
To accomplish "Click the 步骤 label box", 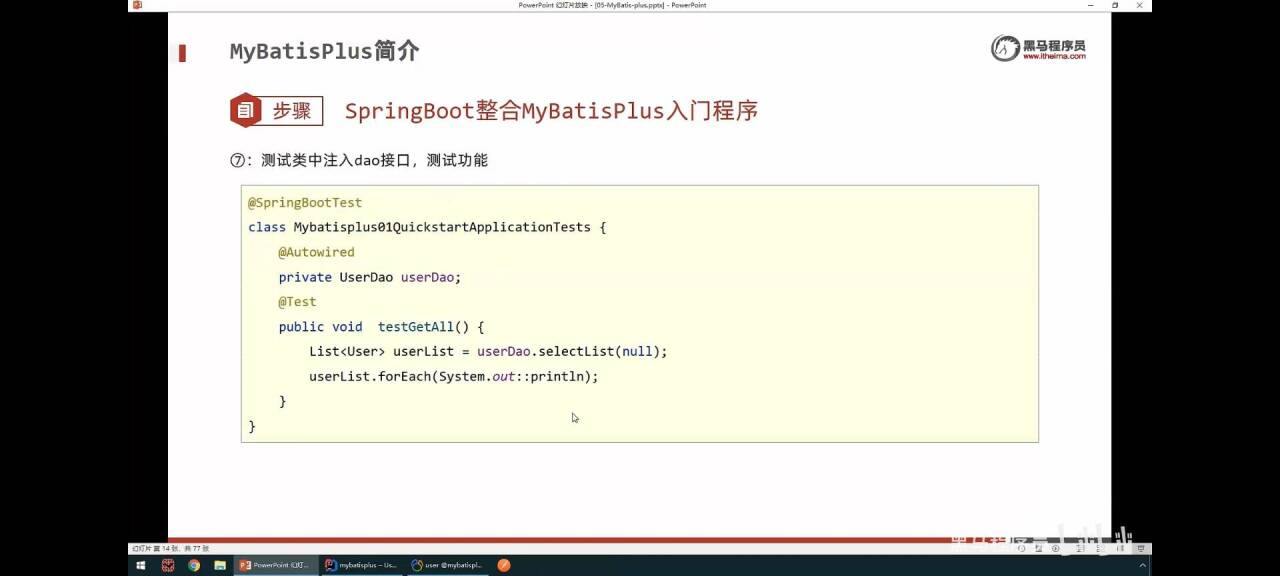I will pos(292,111).
